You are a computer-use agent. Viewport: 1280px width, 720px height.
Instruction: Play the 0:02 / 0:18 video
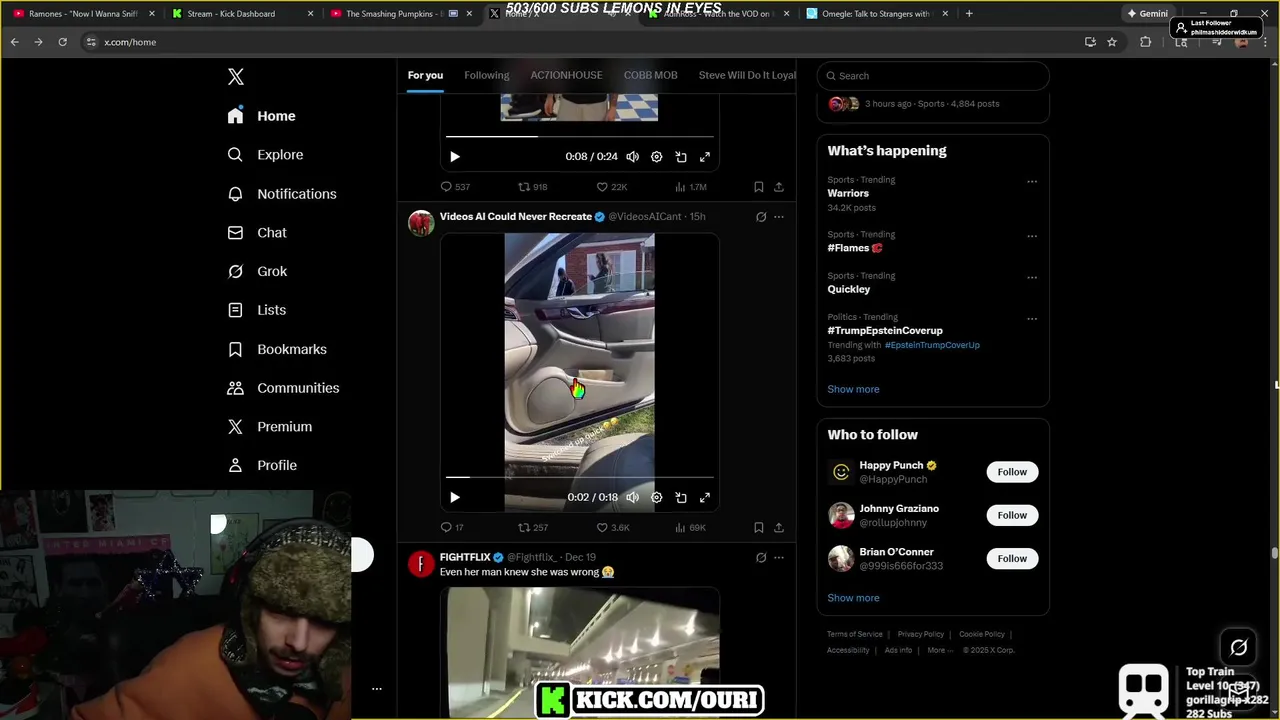[x=455, y=497]
